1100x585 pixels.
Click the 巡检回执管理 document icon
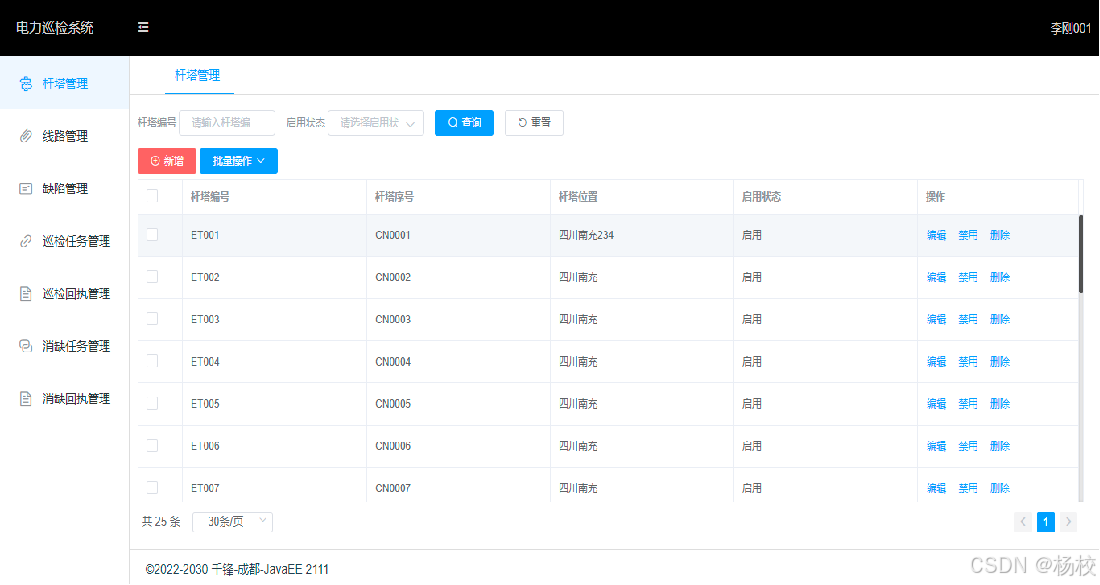(x=26, y=294)
